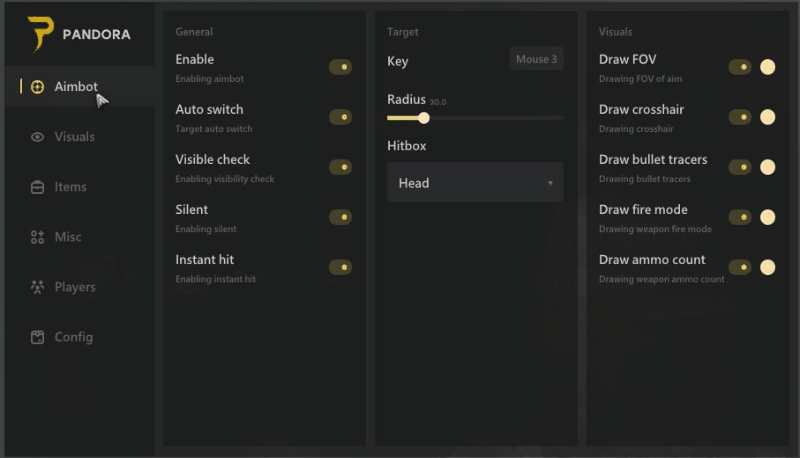Disable the Auto switch toggle

tap(340, 117)
